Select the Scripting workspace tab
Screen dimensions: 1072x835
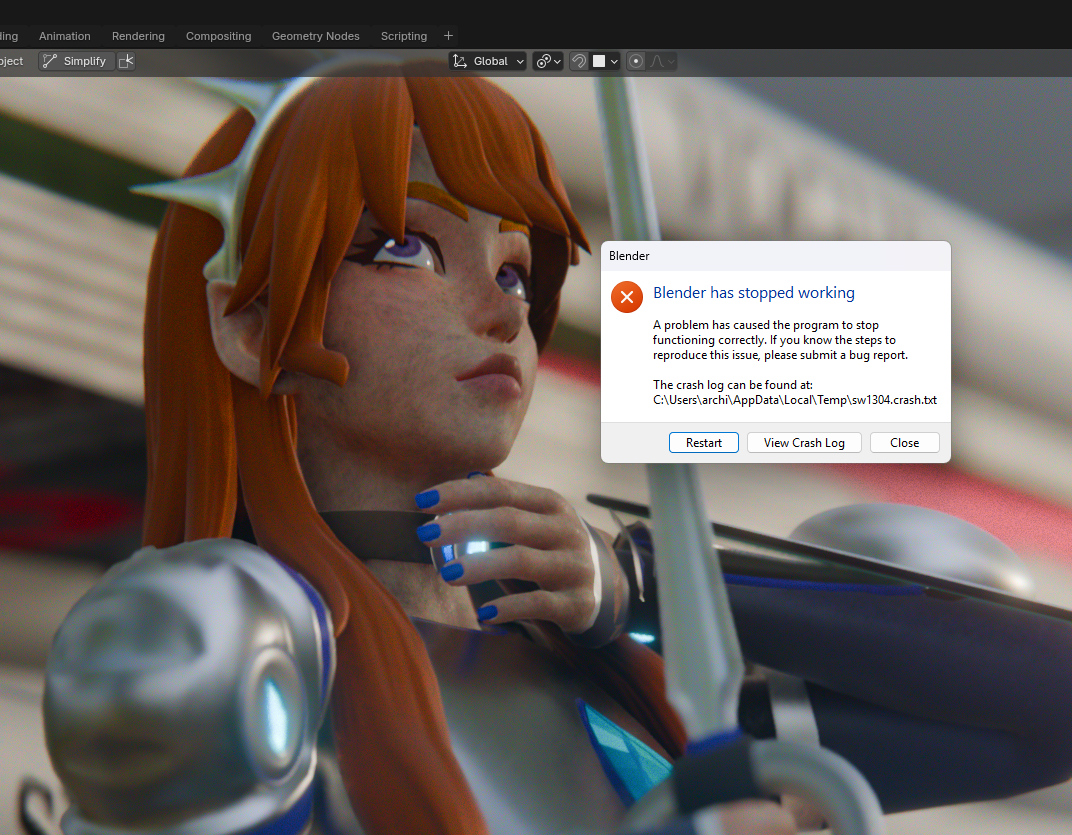point(403,36)
